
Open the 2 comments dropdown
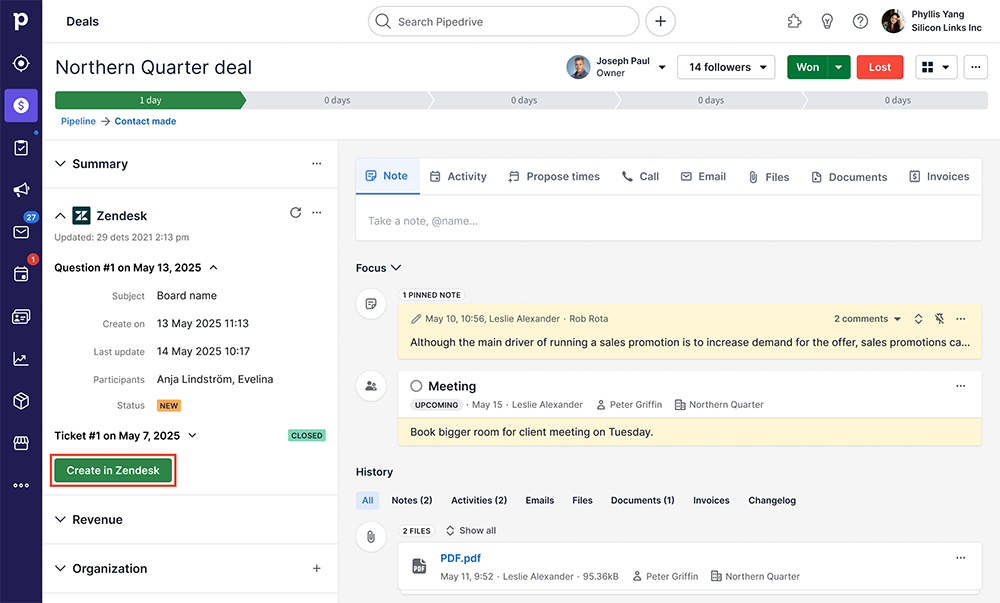pyautogui.click(x=867, y=319)
